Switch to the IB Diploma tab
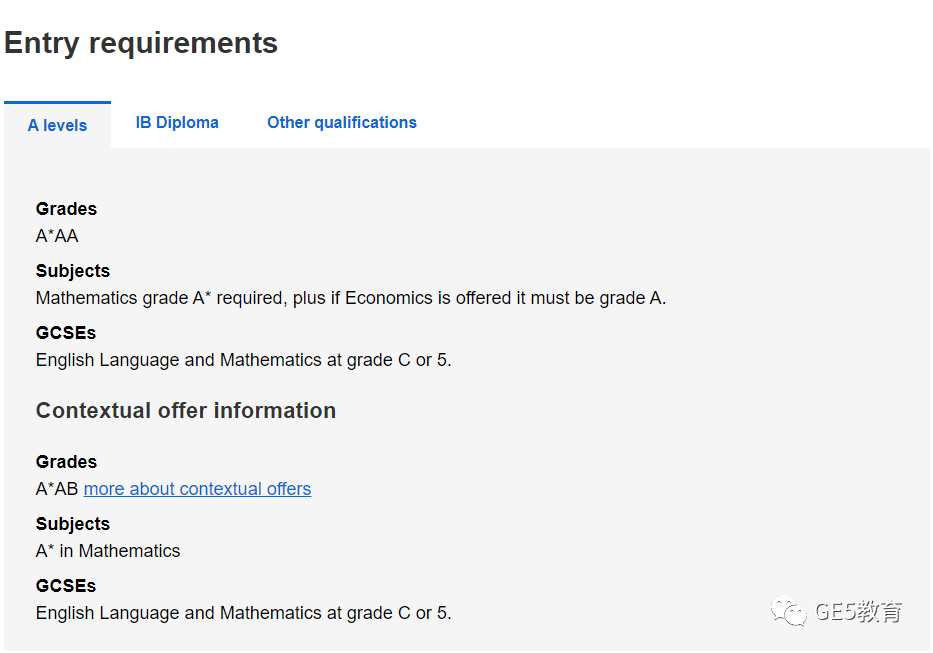The image size is (933, 653). click(x=177, y=123)
